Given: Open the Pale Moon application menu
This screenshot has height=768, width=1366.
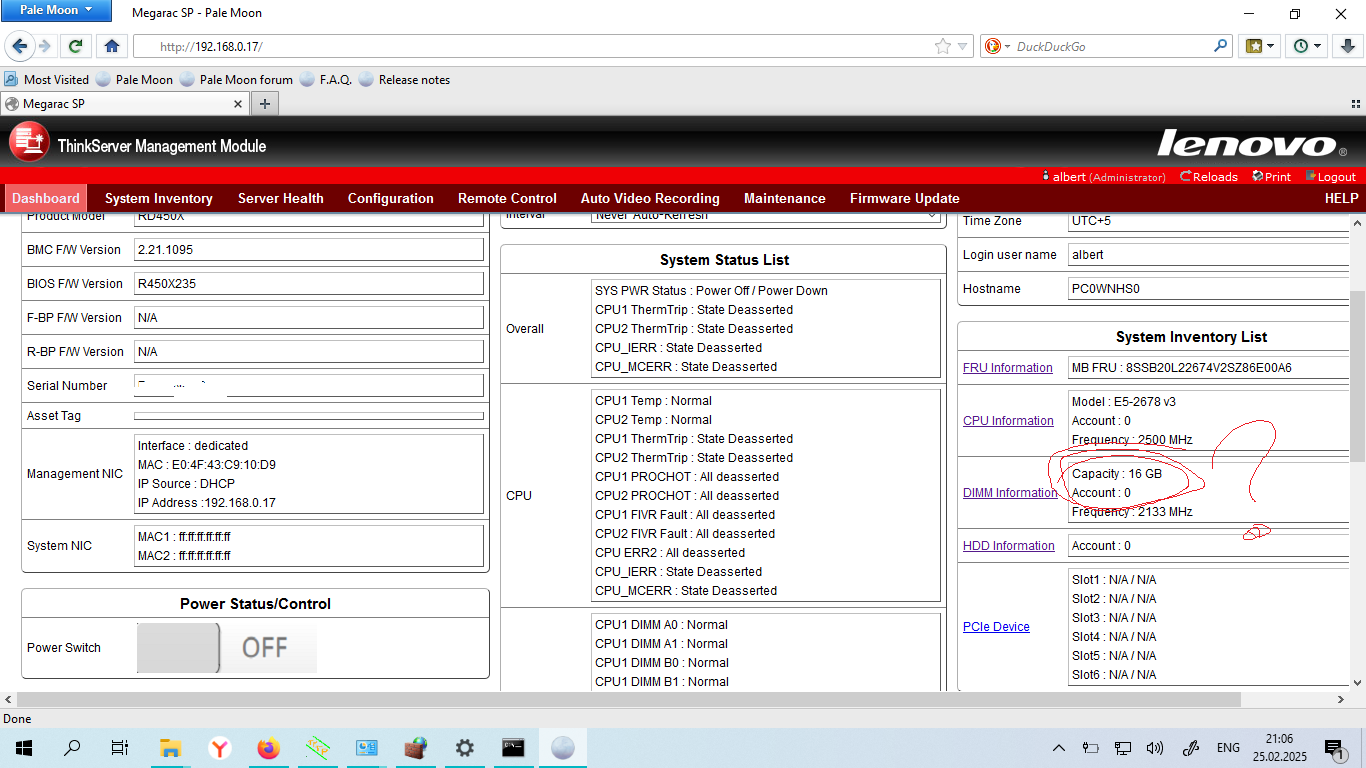Looking at the screenshot, I should point(58,10).
